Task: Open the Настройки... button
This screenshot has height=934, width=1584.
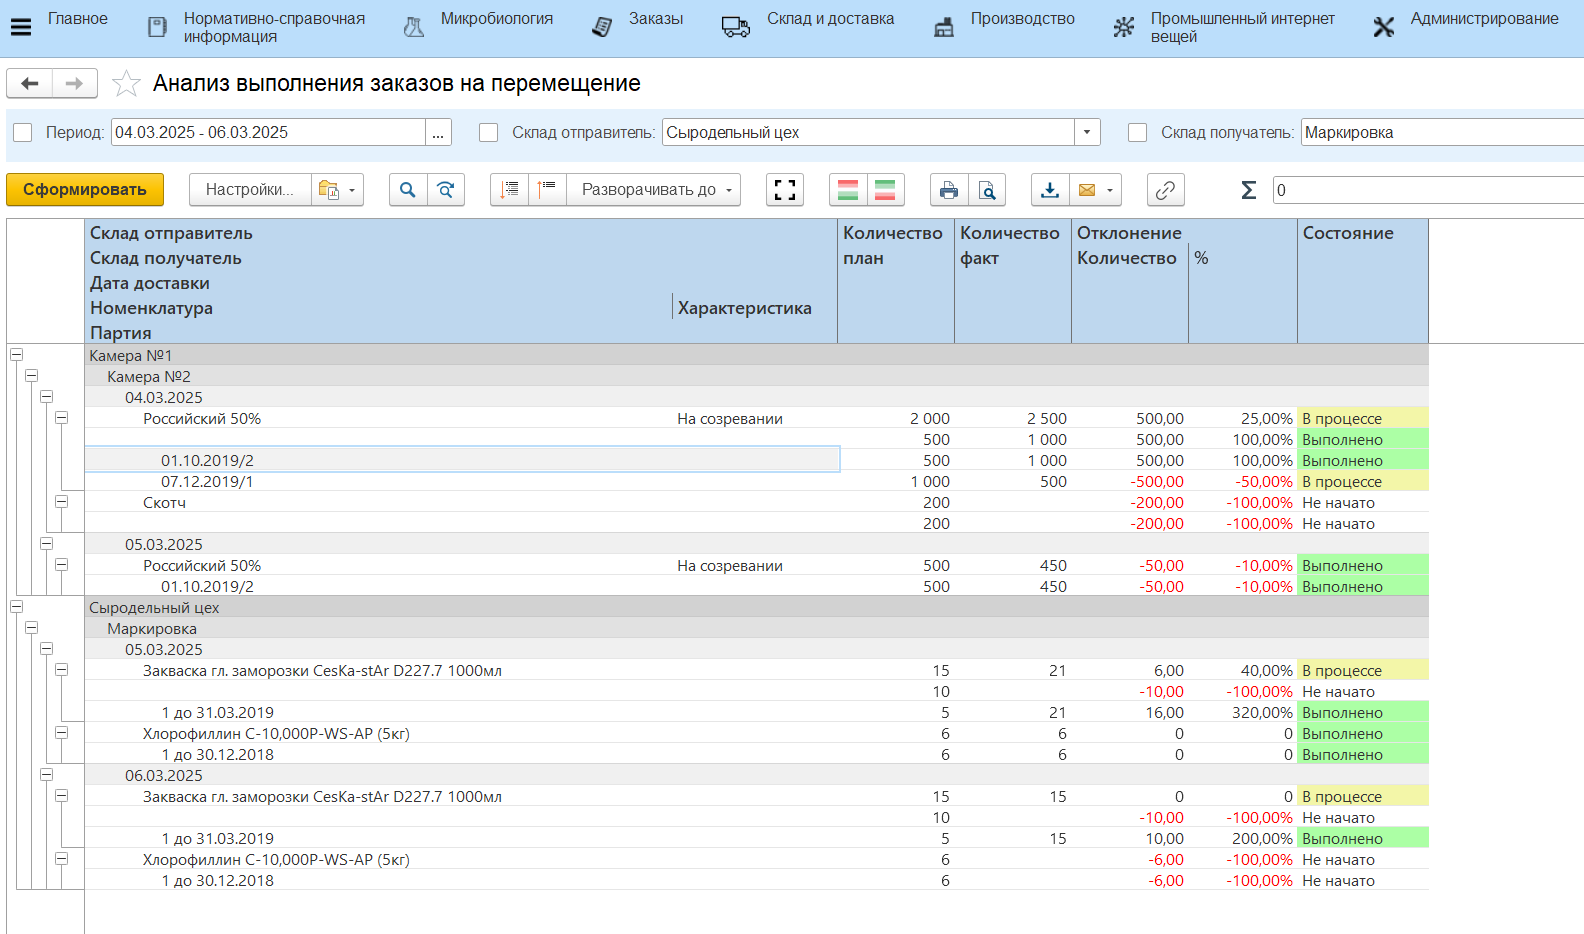Action: pyautogui.click(x=250, y=190)
